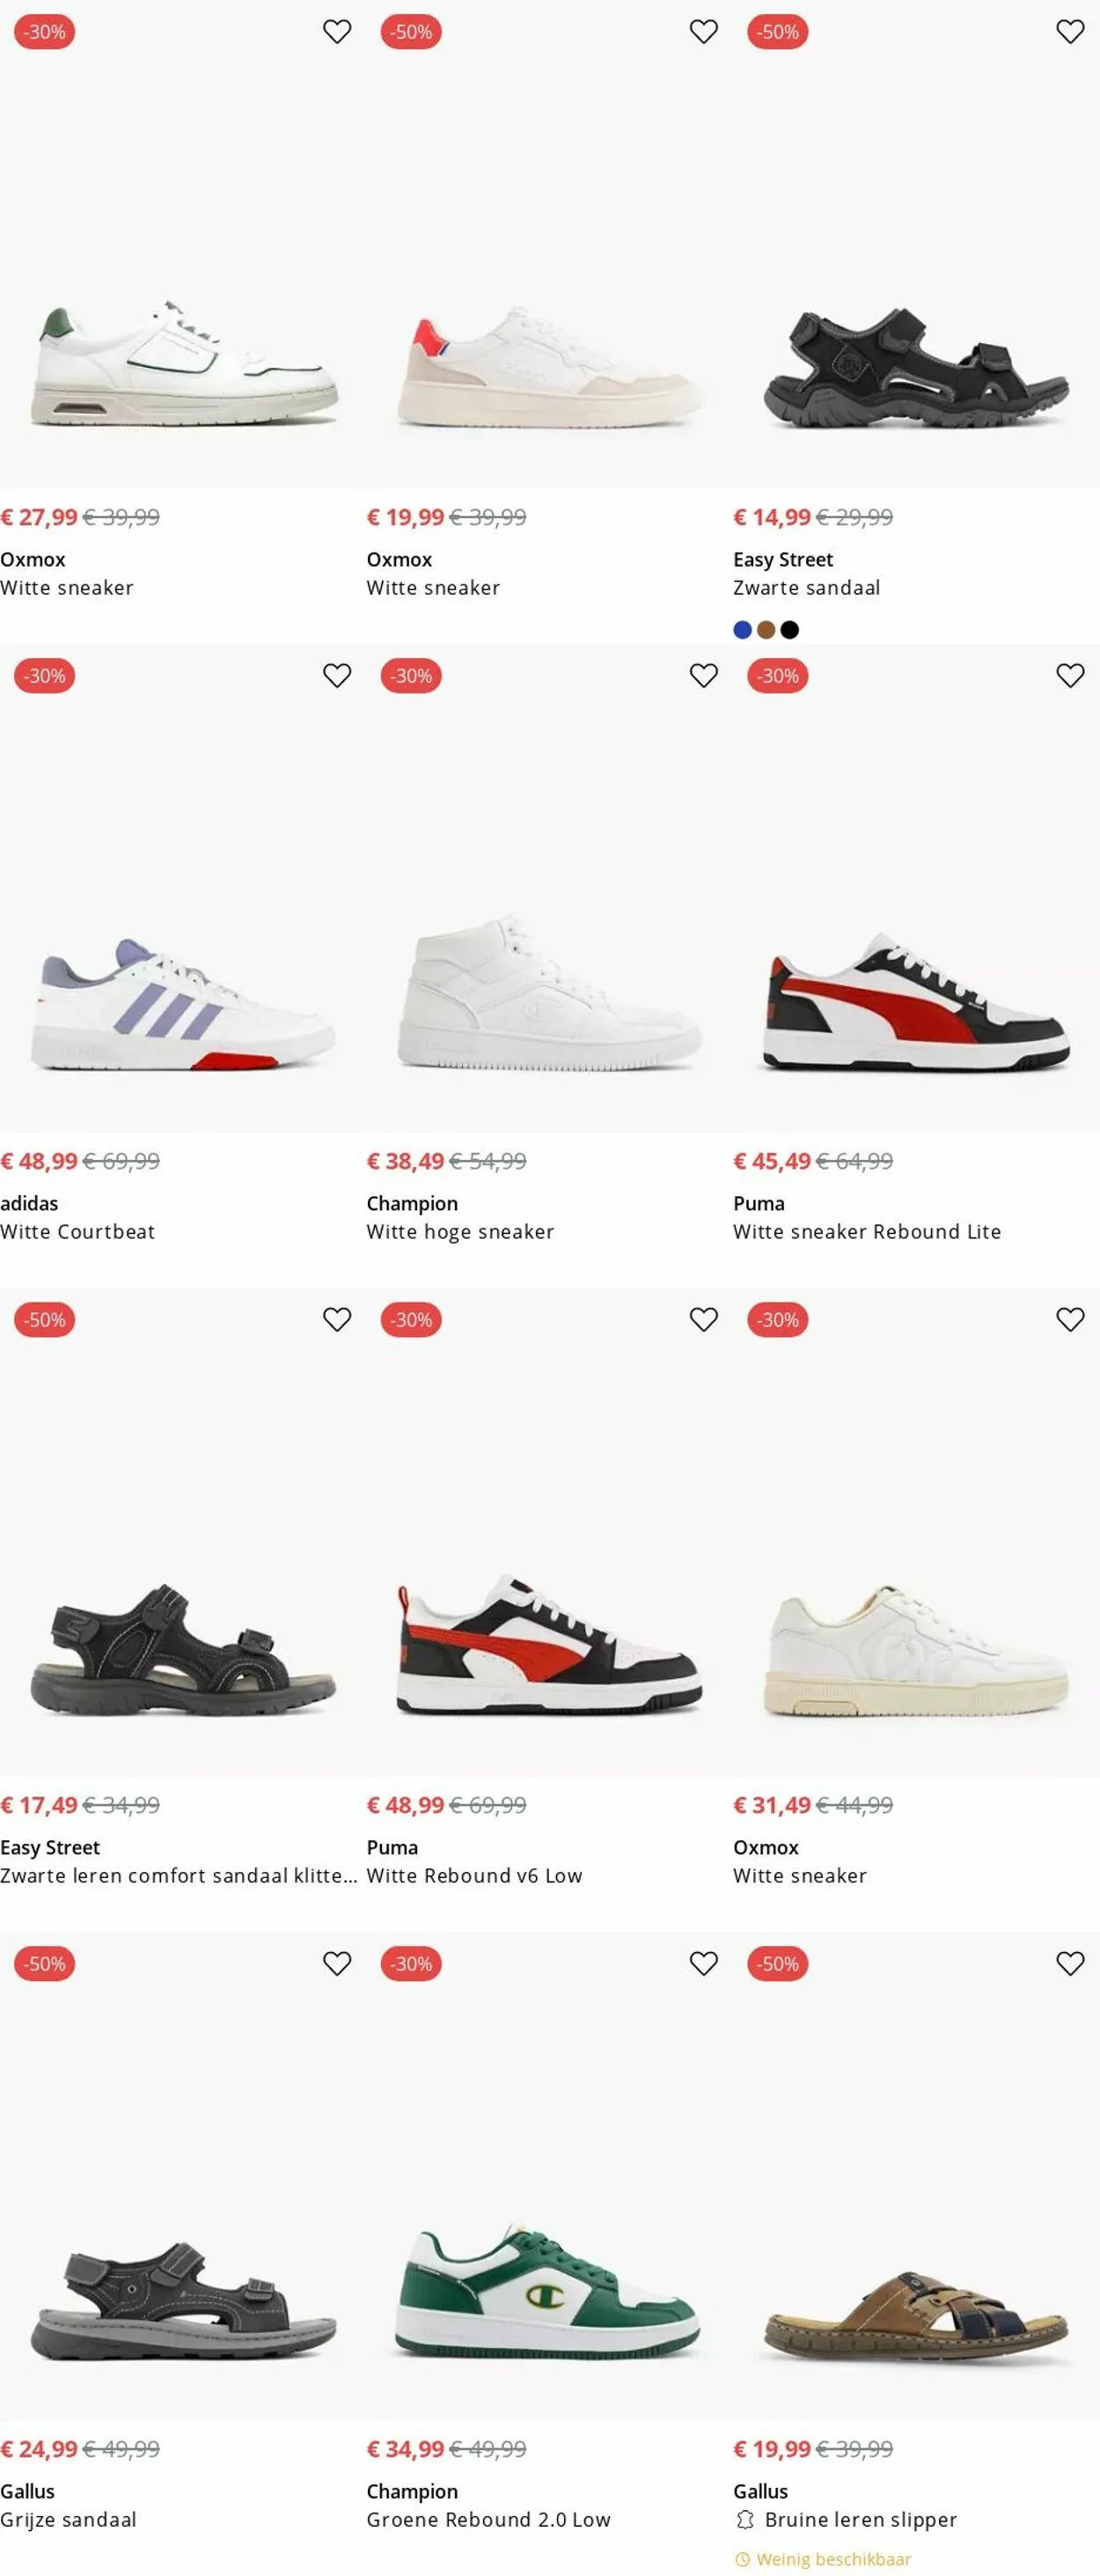Open the Zwarte leren comfort sandaal link
Viewport: 1100px width, 2576px height.
178,1876
